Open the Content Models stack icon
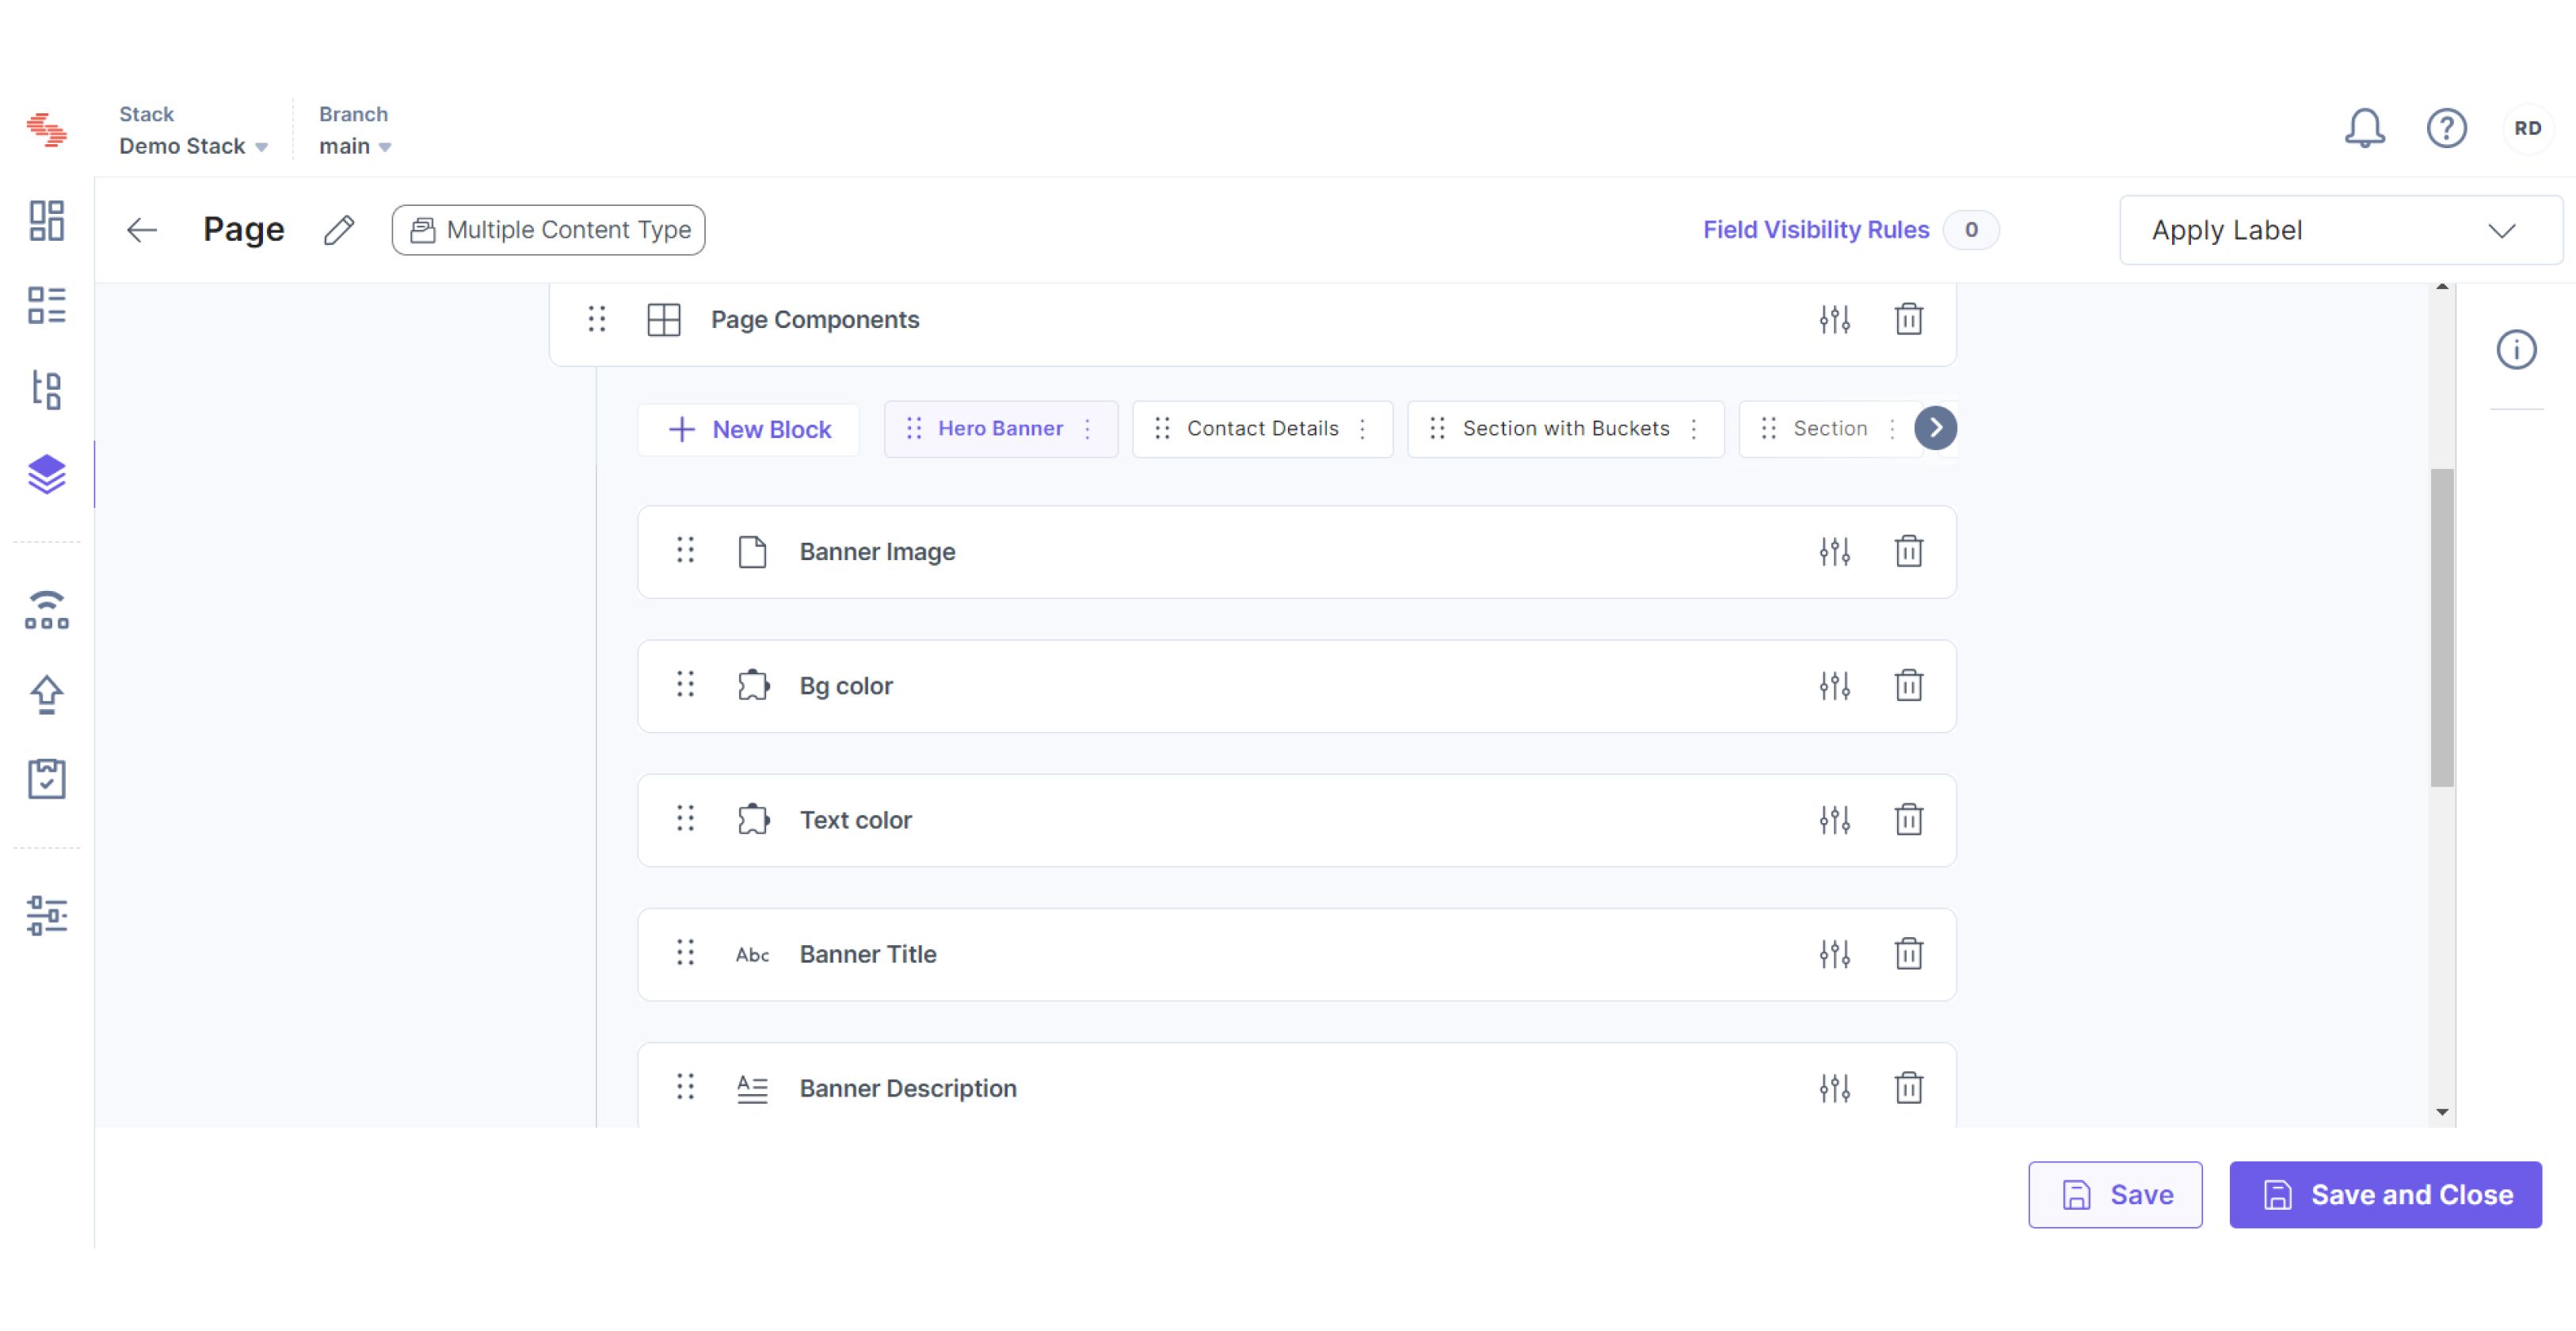Viewport: 2576px width, 1331px height. click(46, 474)
